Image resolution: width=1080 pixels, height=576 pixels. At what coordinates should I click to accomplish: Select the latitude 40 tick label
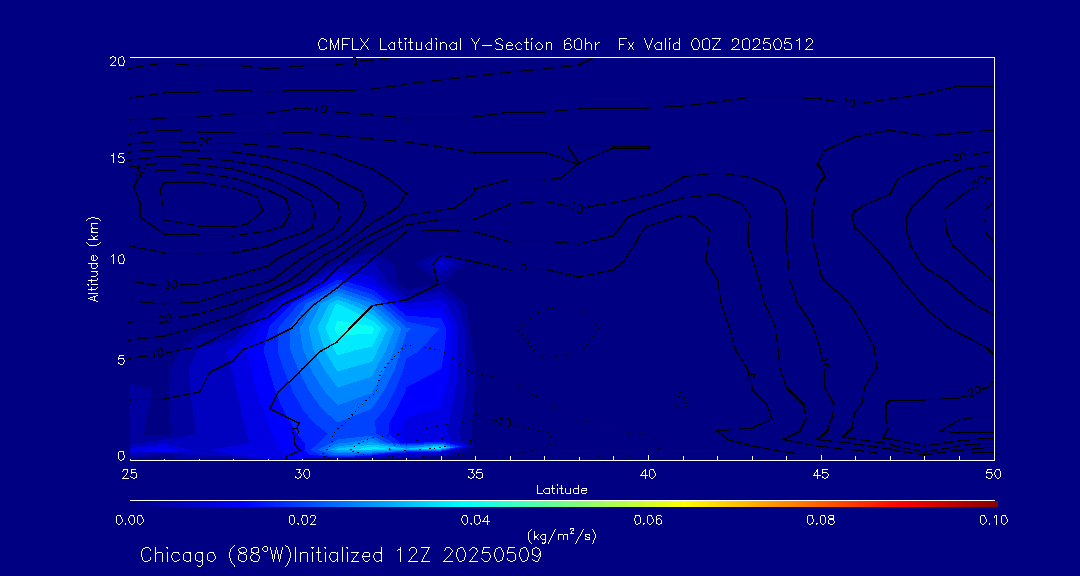648,472
